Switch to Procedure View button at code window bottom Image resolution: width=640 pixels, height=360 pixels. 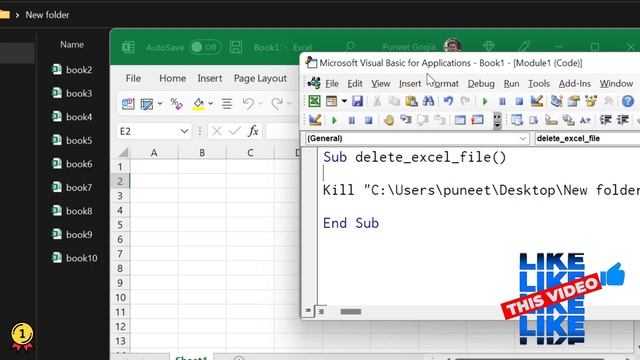[x=308, y=311]
